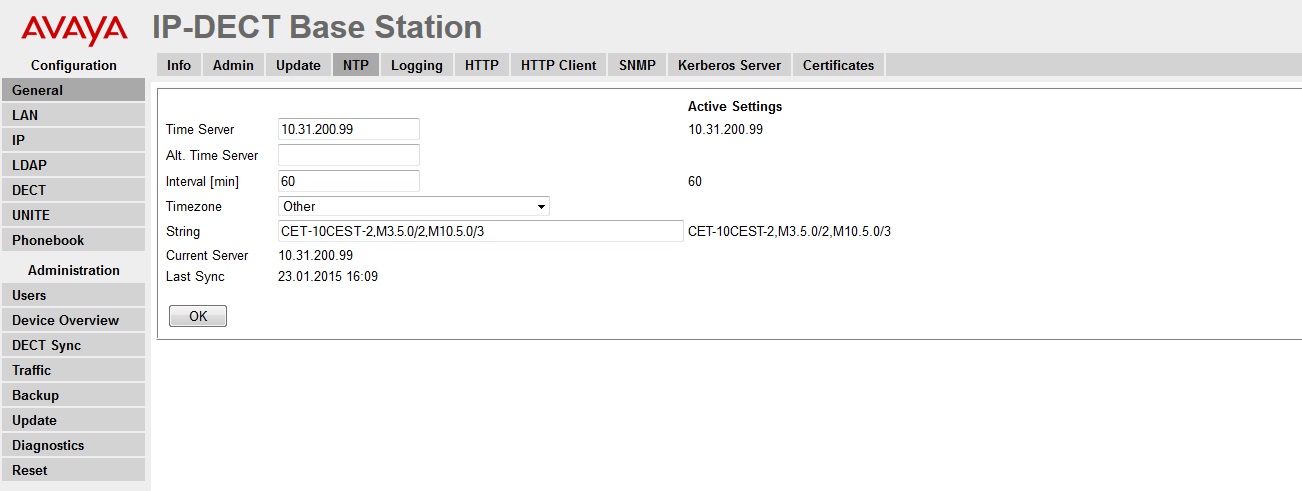This screenshot has height=491, width=1302.
Task: Switch to the Admin tab
Action: click(233, 65)
